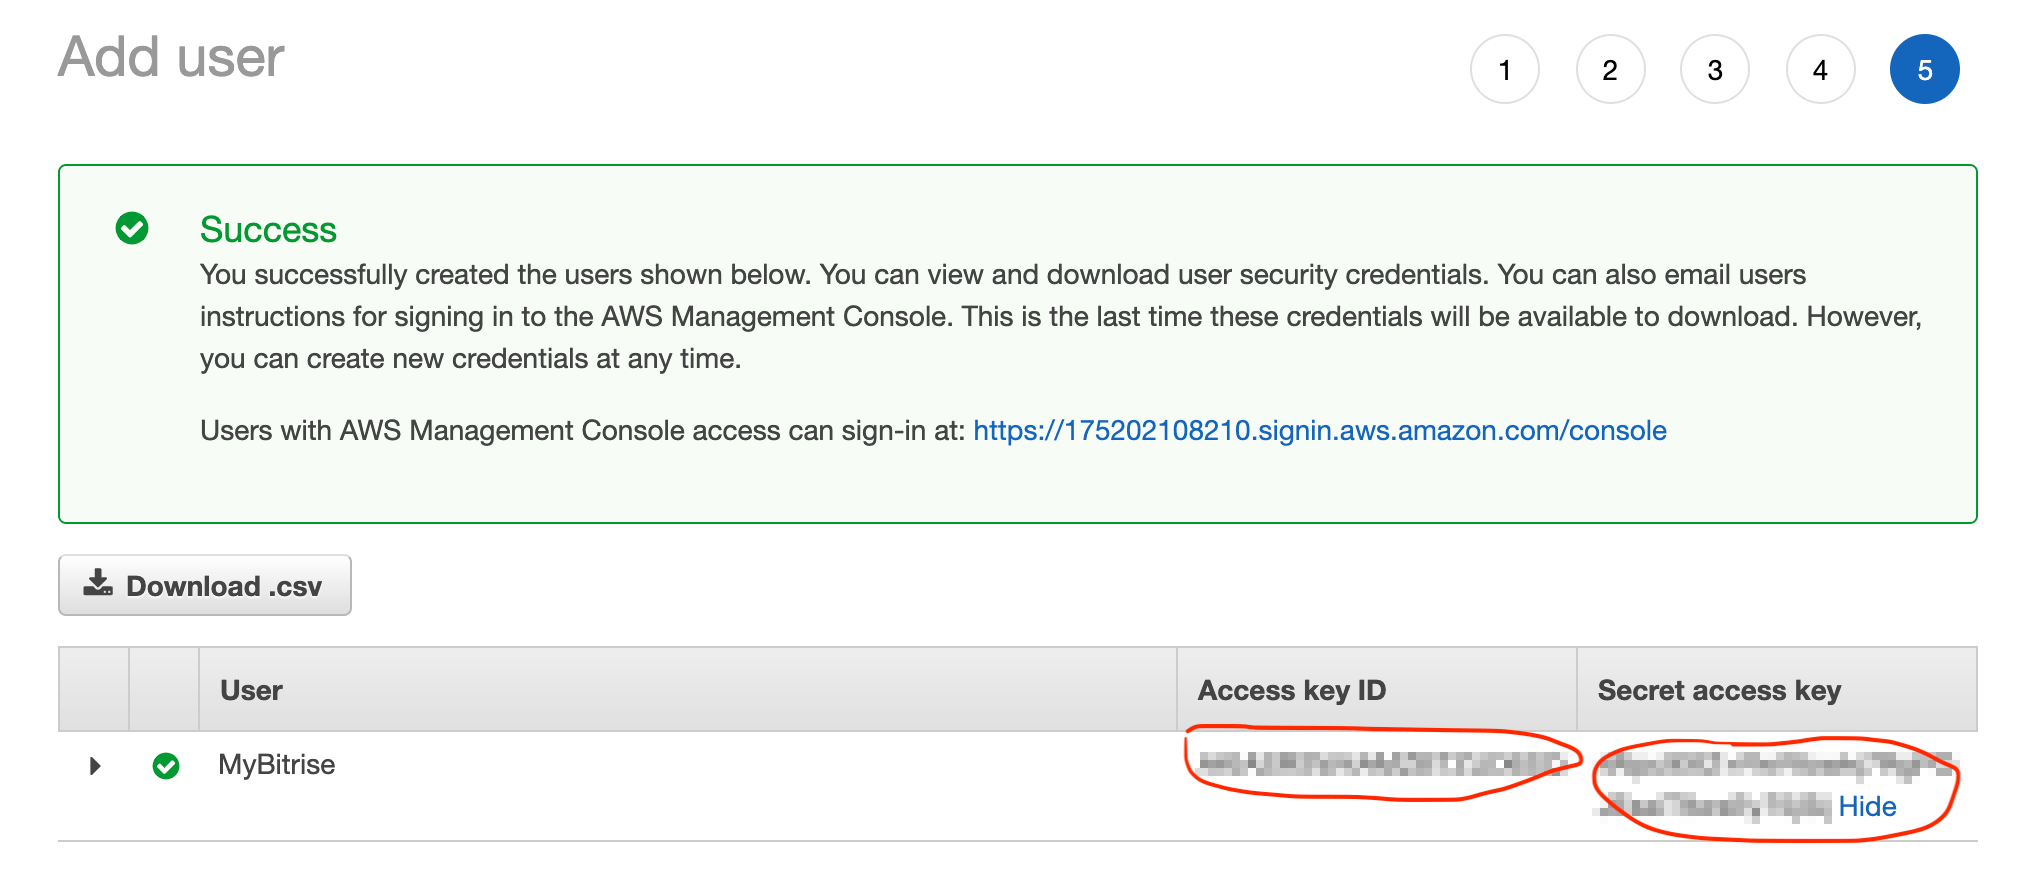Click the Success heading text
The height and width of the screenshot is (894, 2042).
pyautogui.click(x=268, y=229)
